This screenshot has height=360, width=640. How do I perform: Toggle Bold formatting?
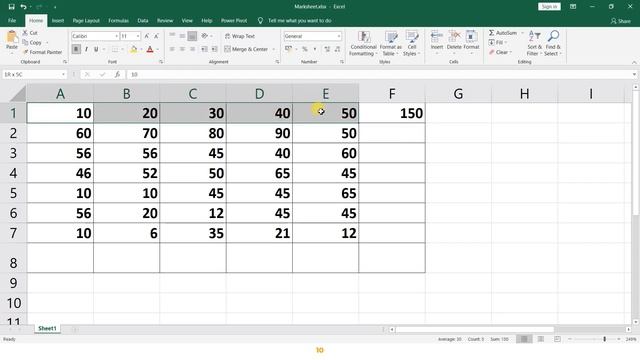pyautogui.click(x=76, y=49)
